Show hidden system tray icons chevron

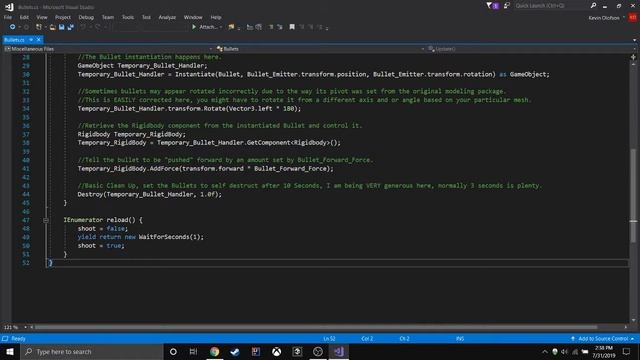click(544, 351)
